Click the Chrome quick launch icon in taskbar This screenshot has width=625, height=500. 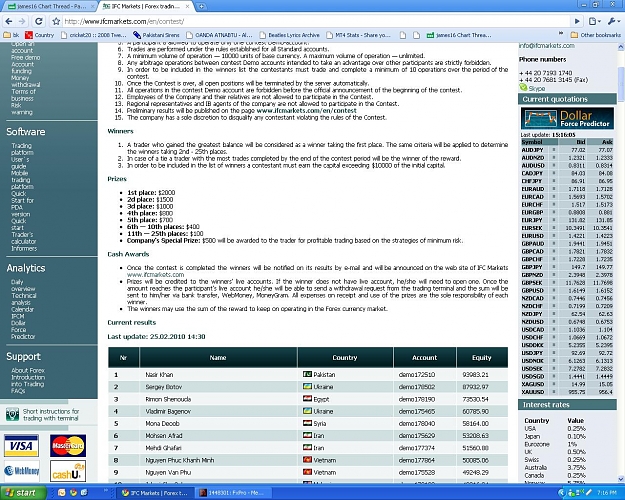click(x=73, y=493)
